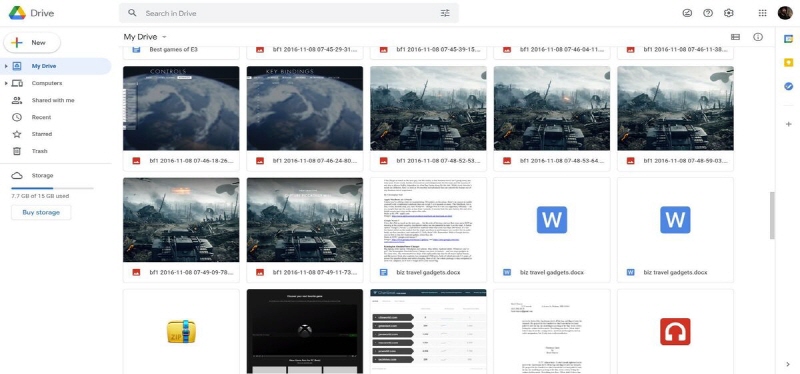Viewport: 800px width, 374px height.
Task: Open the Google Drive logo home link
Action: click(32, 13)
